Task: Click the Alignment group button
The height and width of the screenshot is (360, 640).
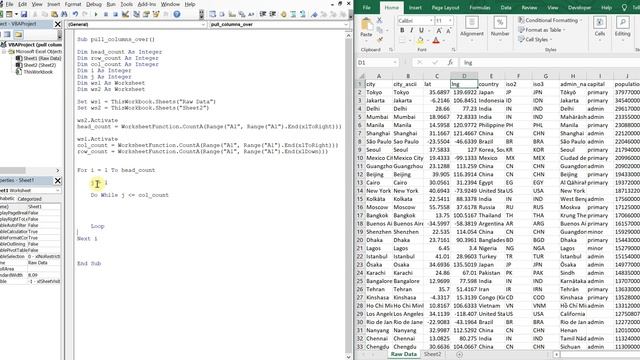Action: point(472,28)
